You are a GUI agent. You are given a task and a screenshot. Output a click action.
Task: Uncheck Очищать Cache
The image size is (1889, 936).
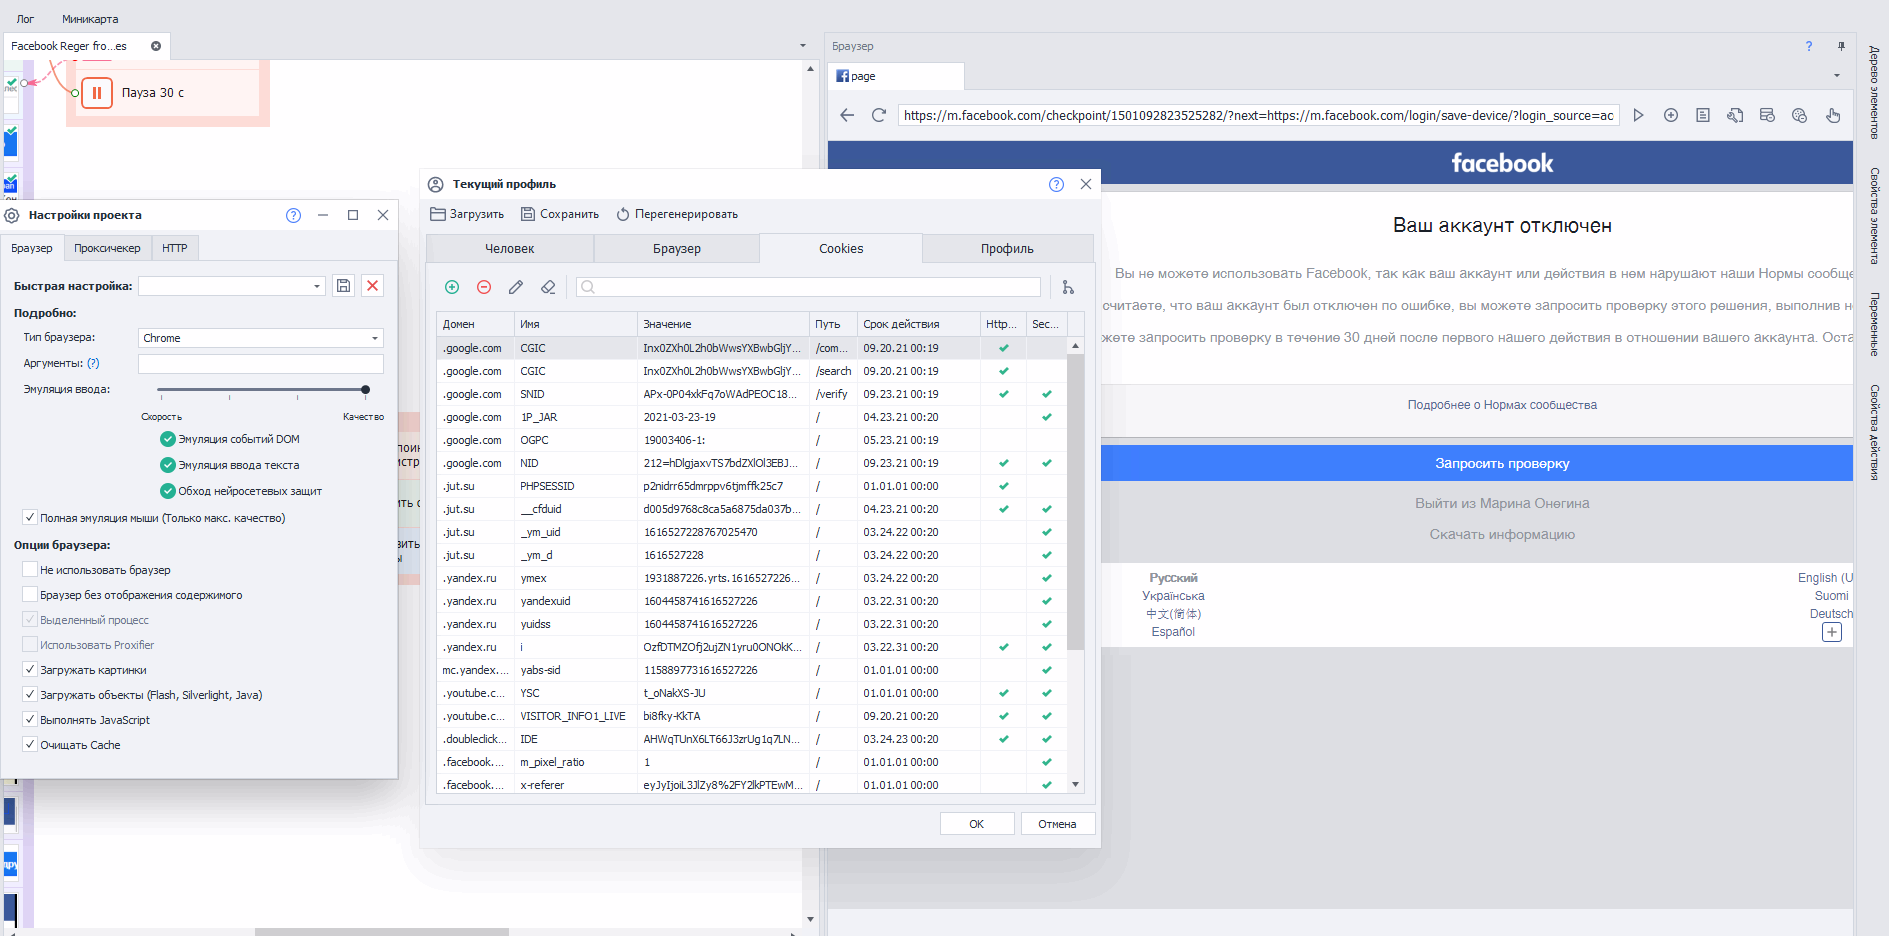pos(30,745)
